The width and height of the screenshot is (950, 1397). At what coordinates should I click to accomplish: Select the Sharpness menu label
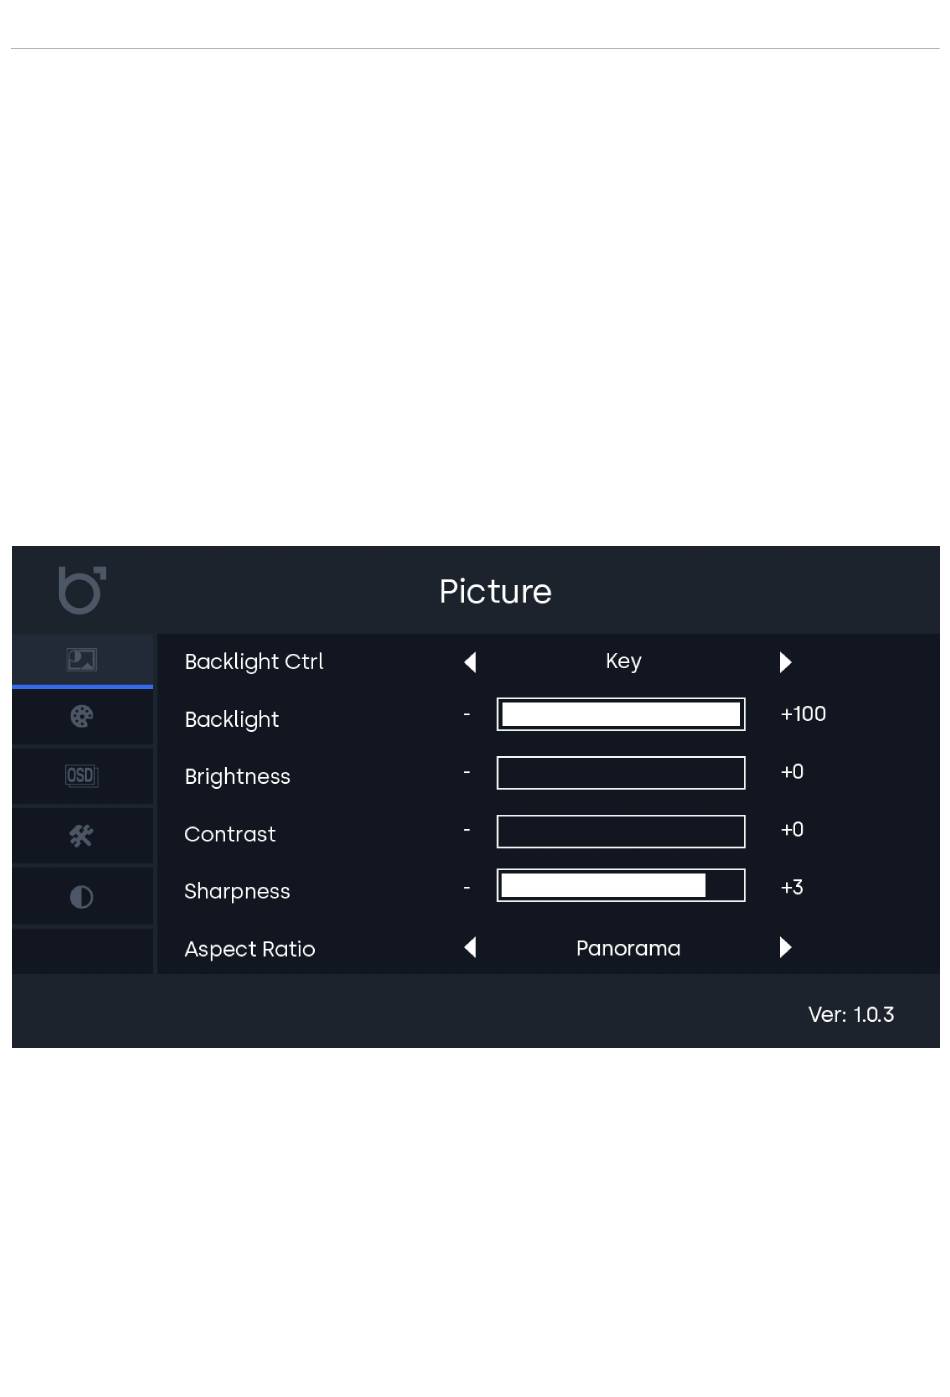point(237,891)
